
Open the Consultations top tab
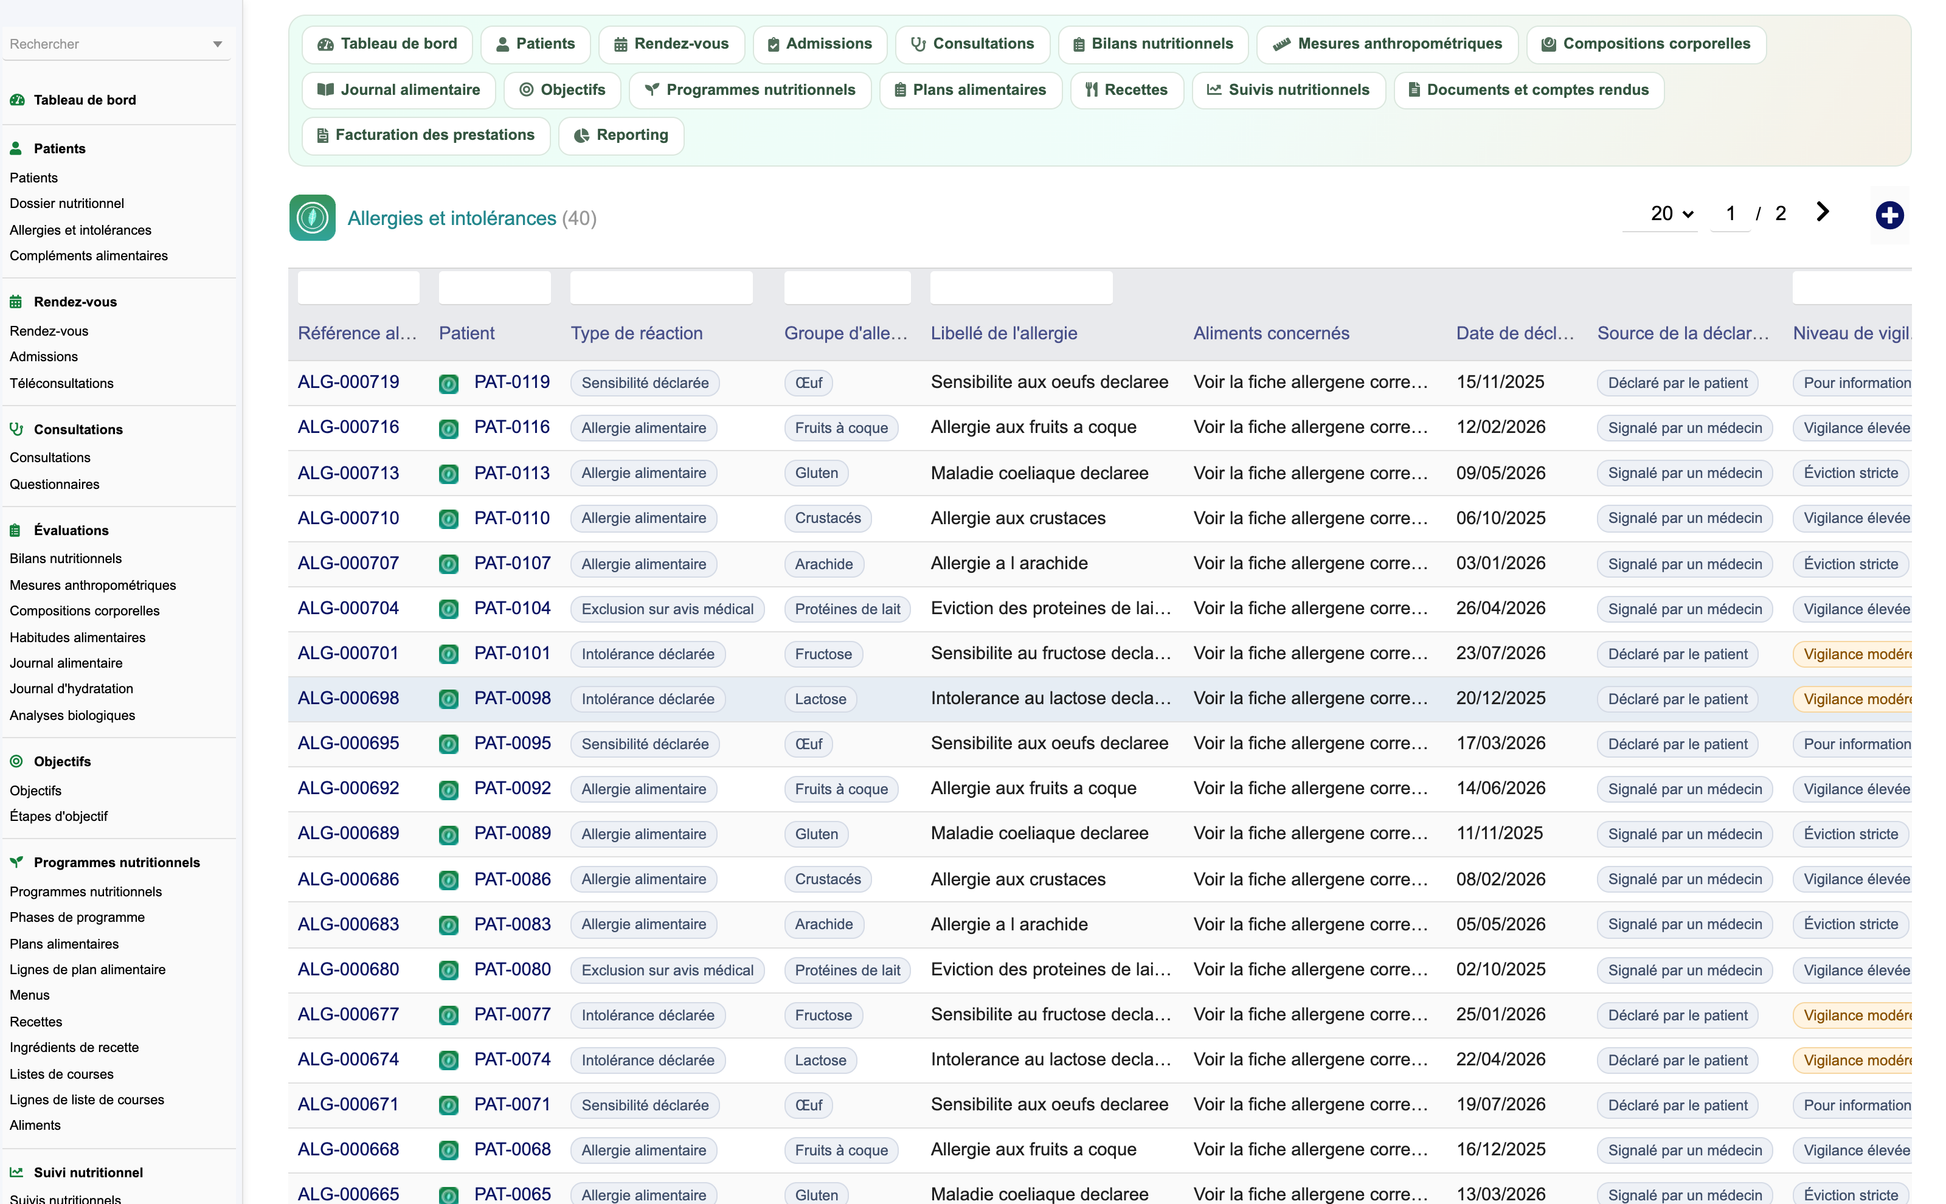click(x=972, y=44)
